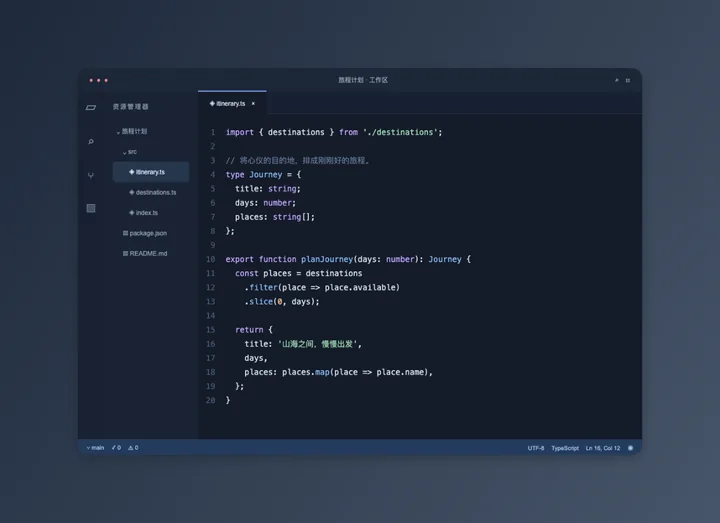
Task: Open package.json from the file tree
Action: [x=148, y=233]
